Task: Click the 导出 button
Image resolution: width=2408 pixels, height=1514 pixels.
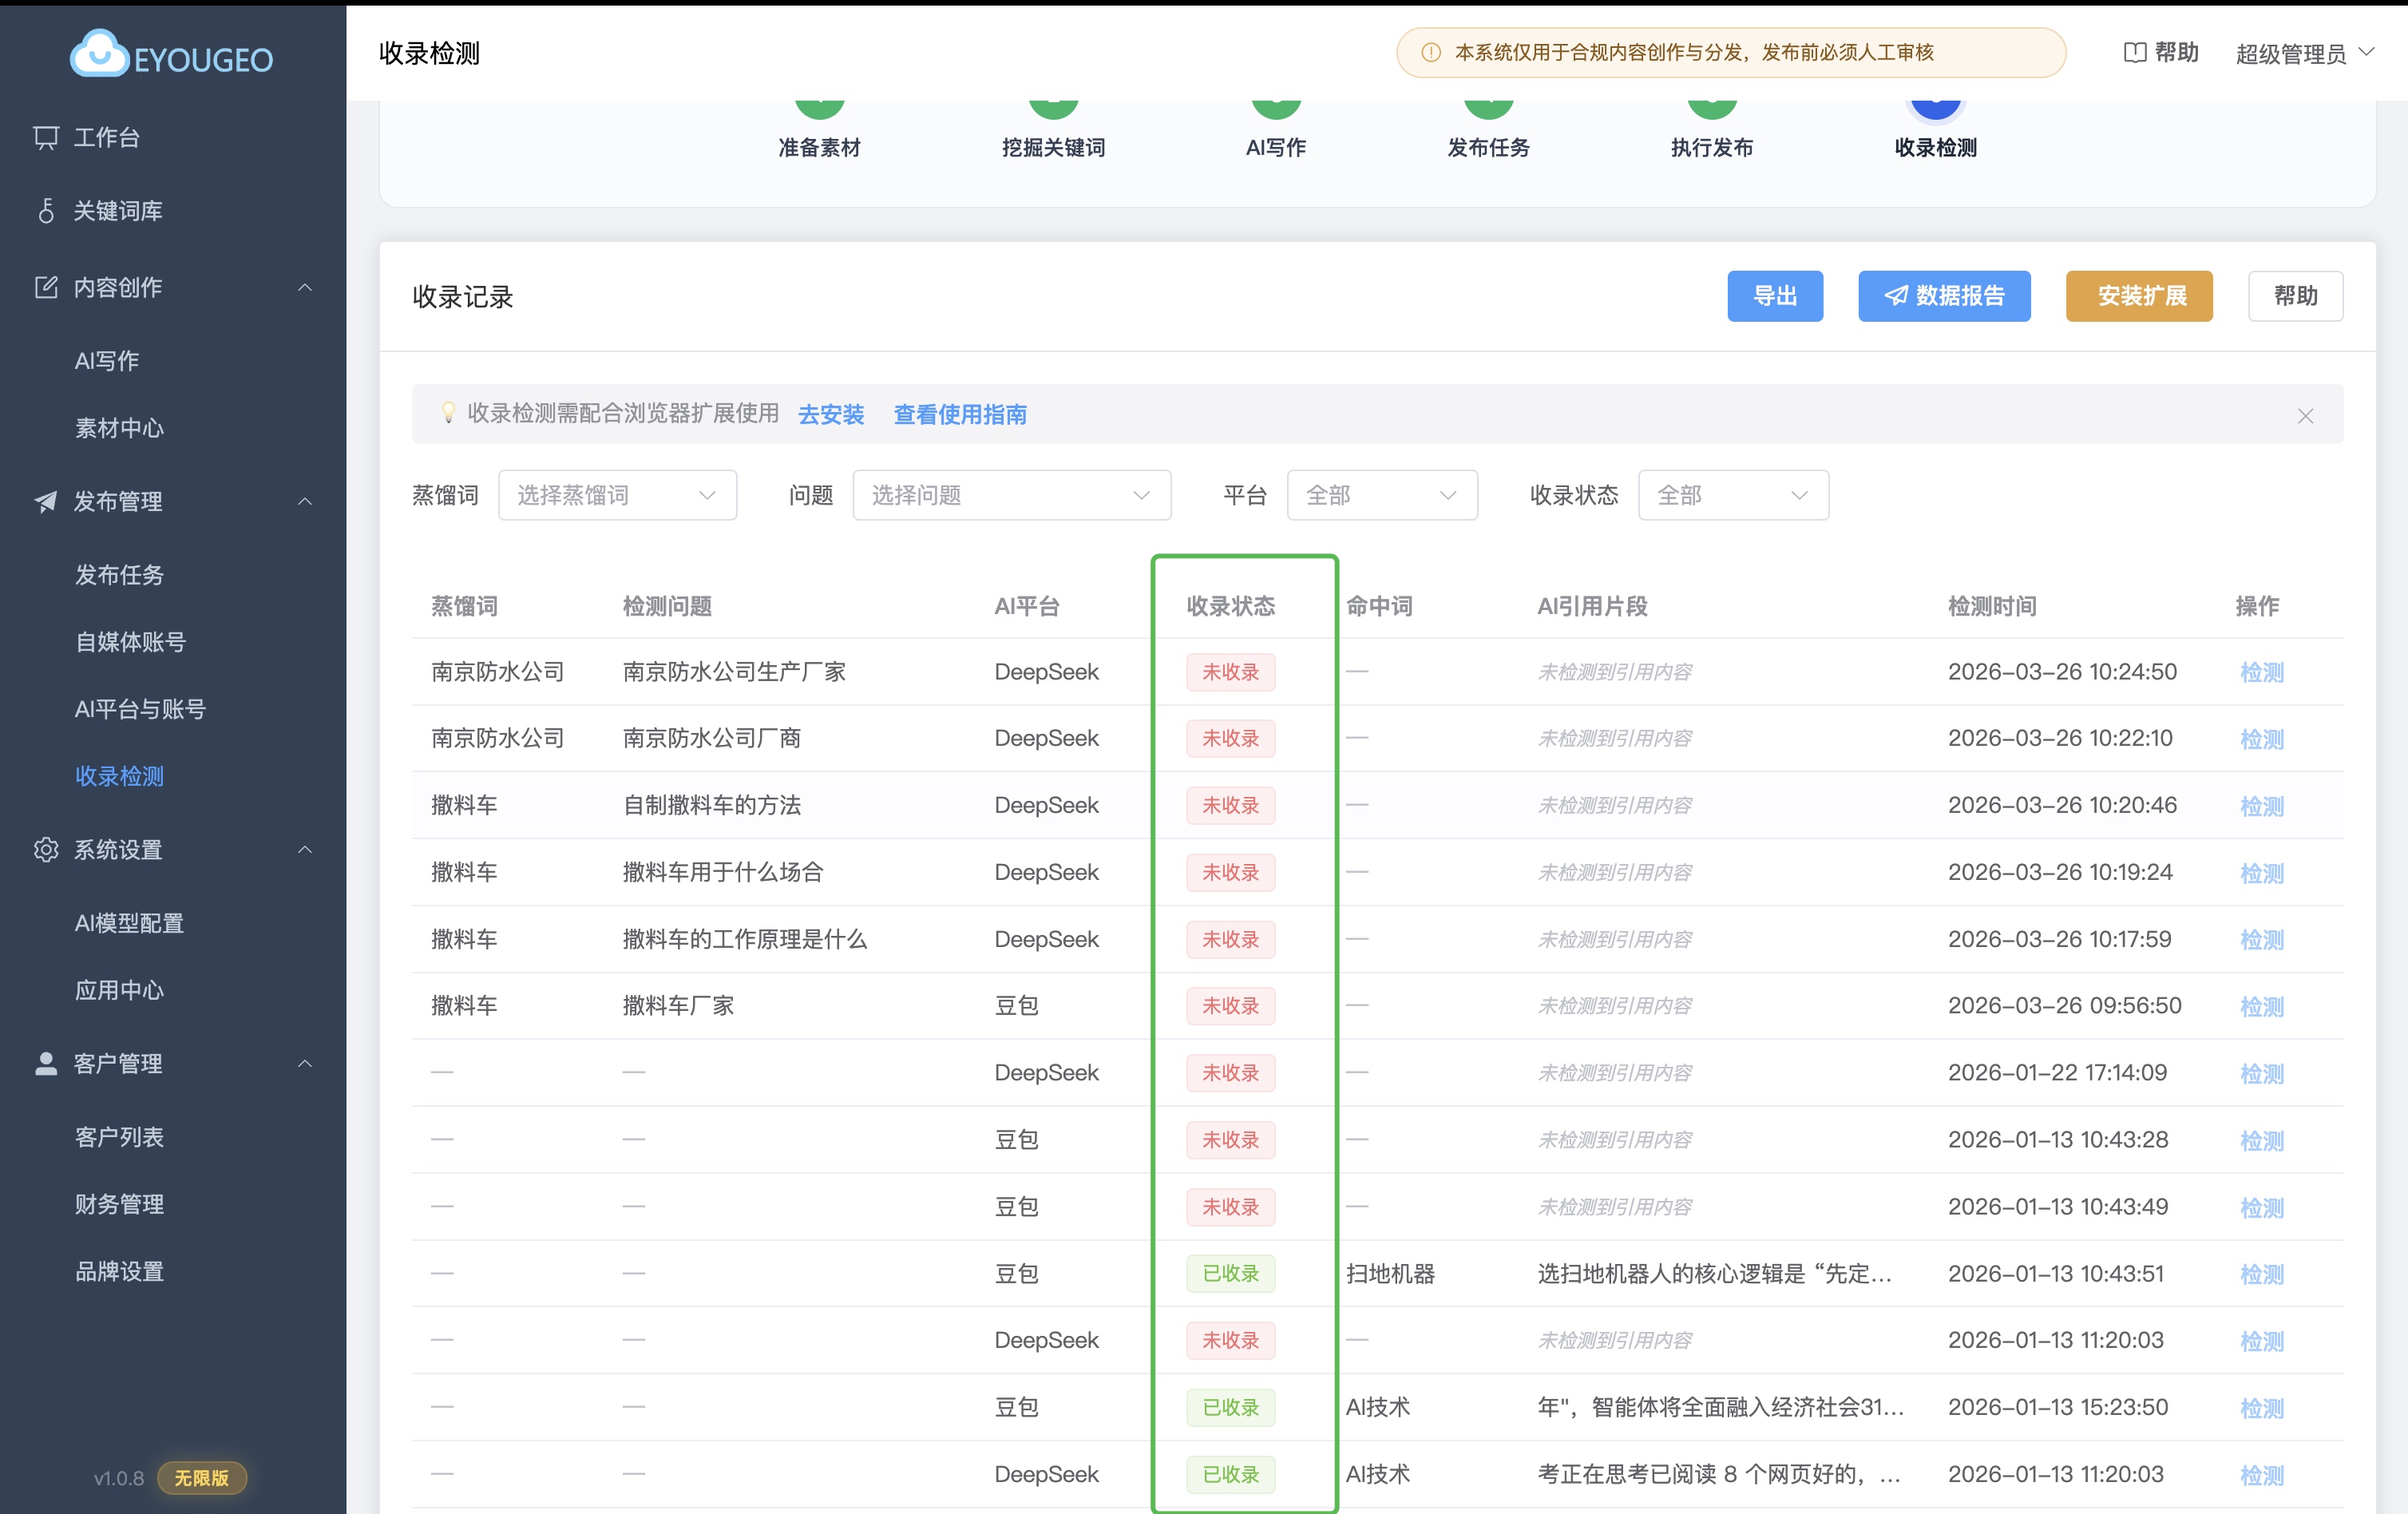Action: click(1775, 296)
